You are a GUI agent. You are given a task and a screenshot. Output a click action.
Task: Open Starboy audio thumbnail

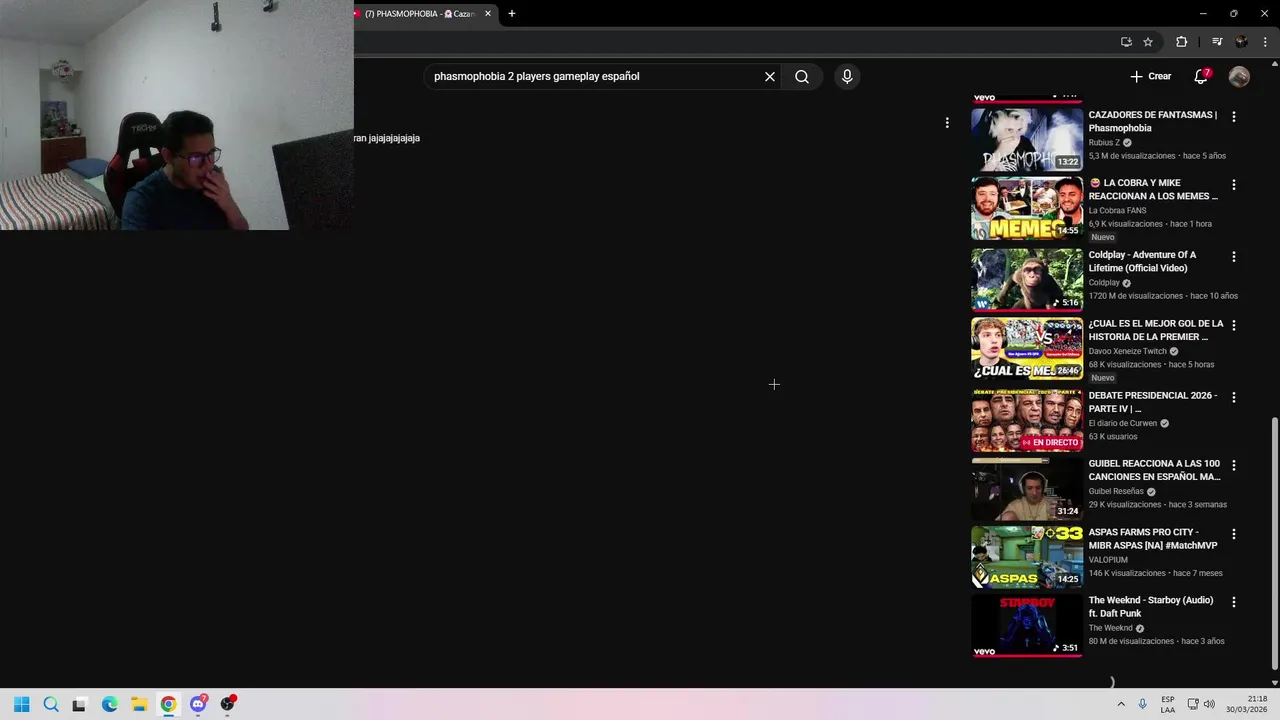(x=1027, y=625)
